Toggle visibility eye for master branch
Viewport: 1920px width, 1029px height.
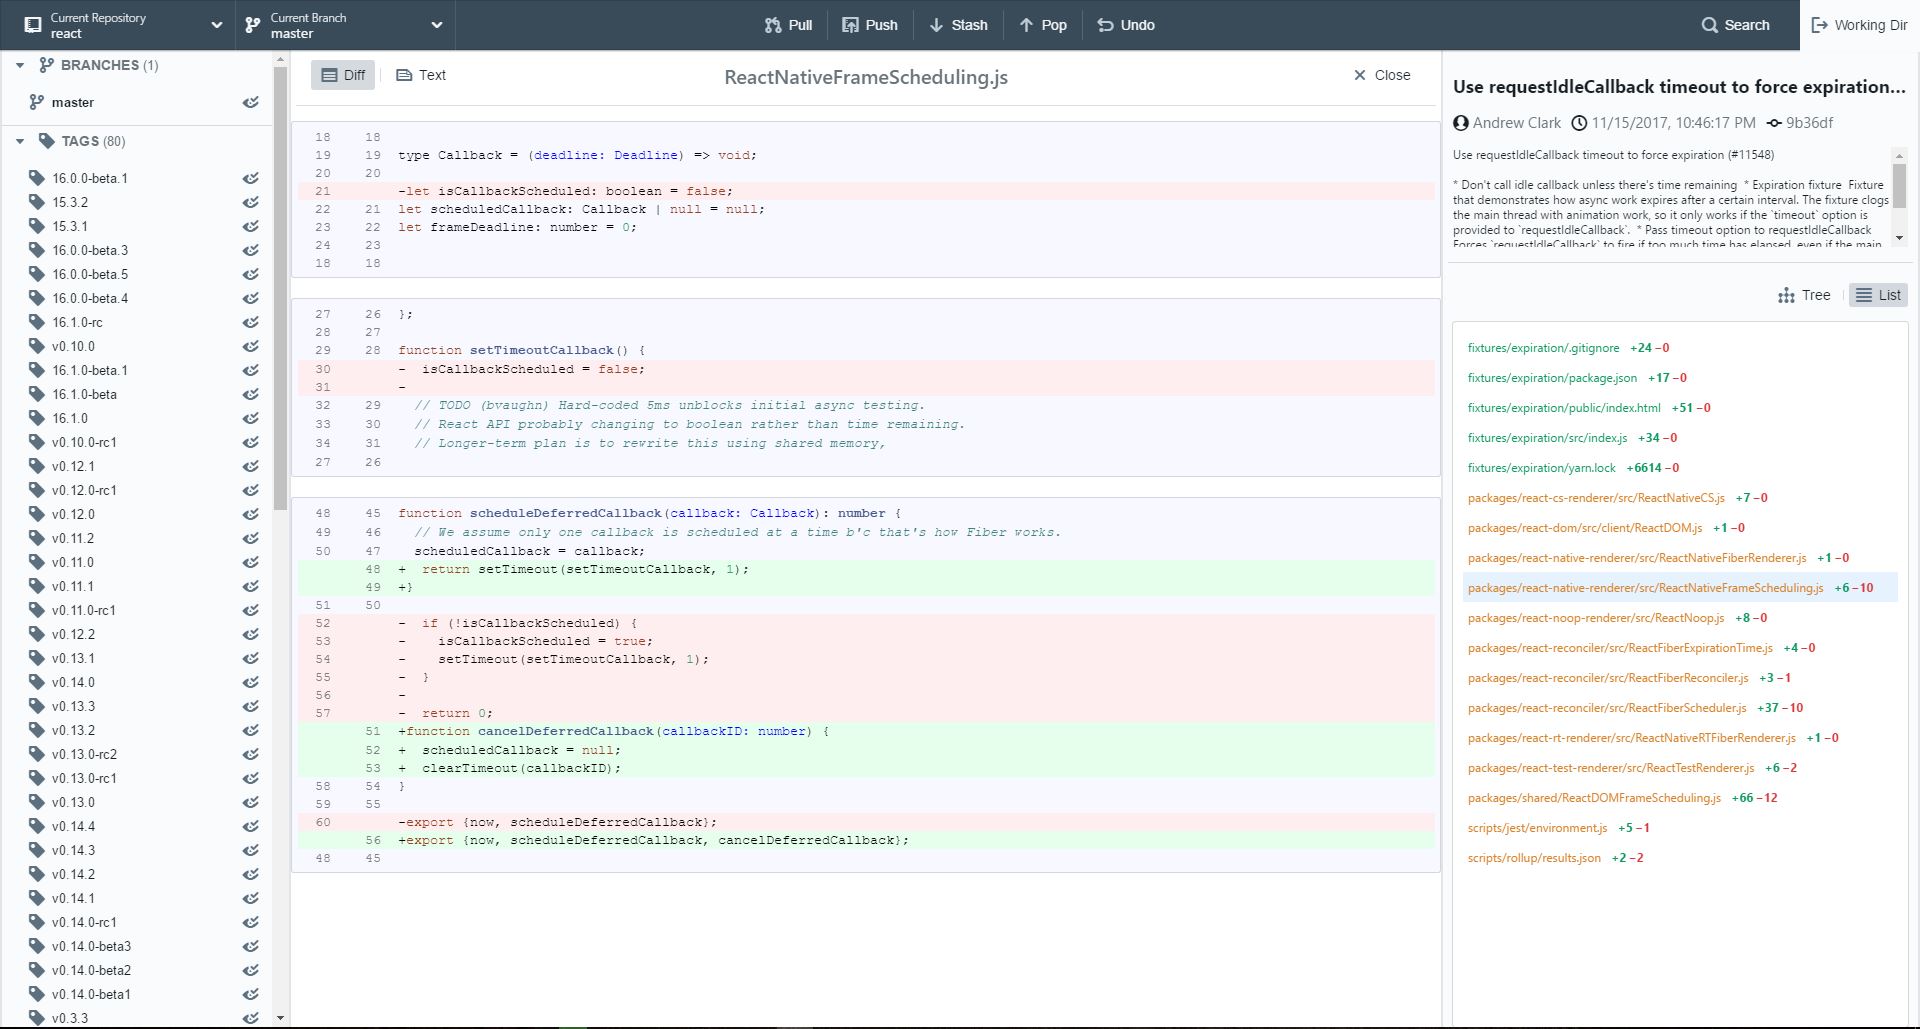tap(251, 102)
